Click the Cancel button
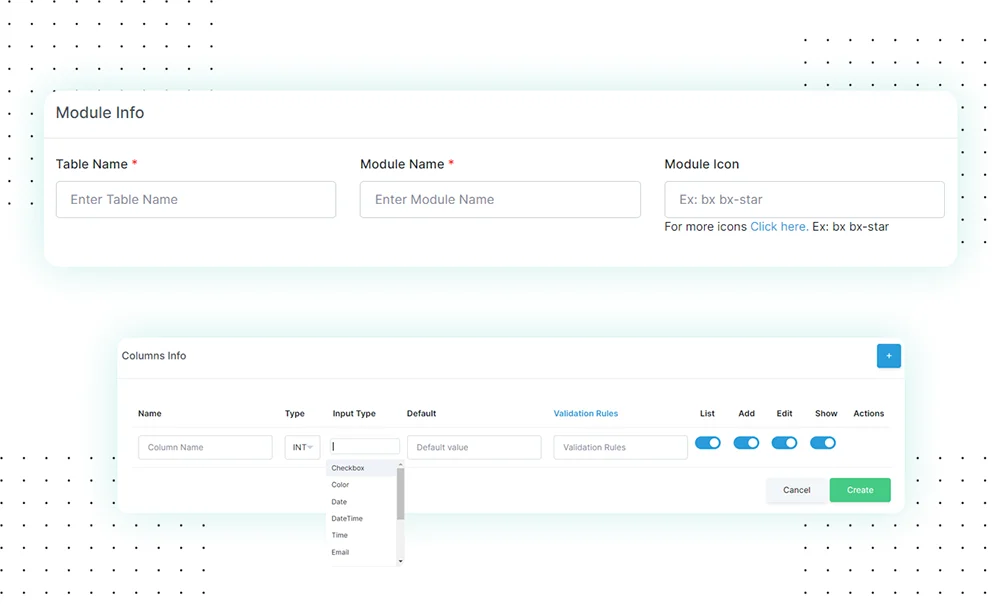The width and height of the screenshot is (1000, 614). pyautogui.click(x=797, y=490)
